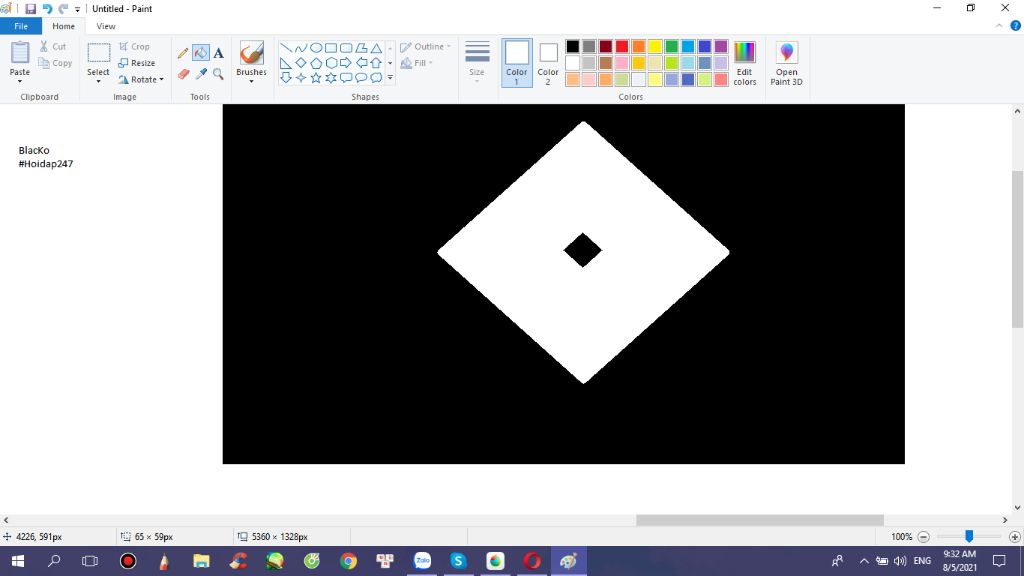Click the Resize button

point(137,63)
